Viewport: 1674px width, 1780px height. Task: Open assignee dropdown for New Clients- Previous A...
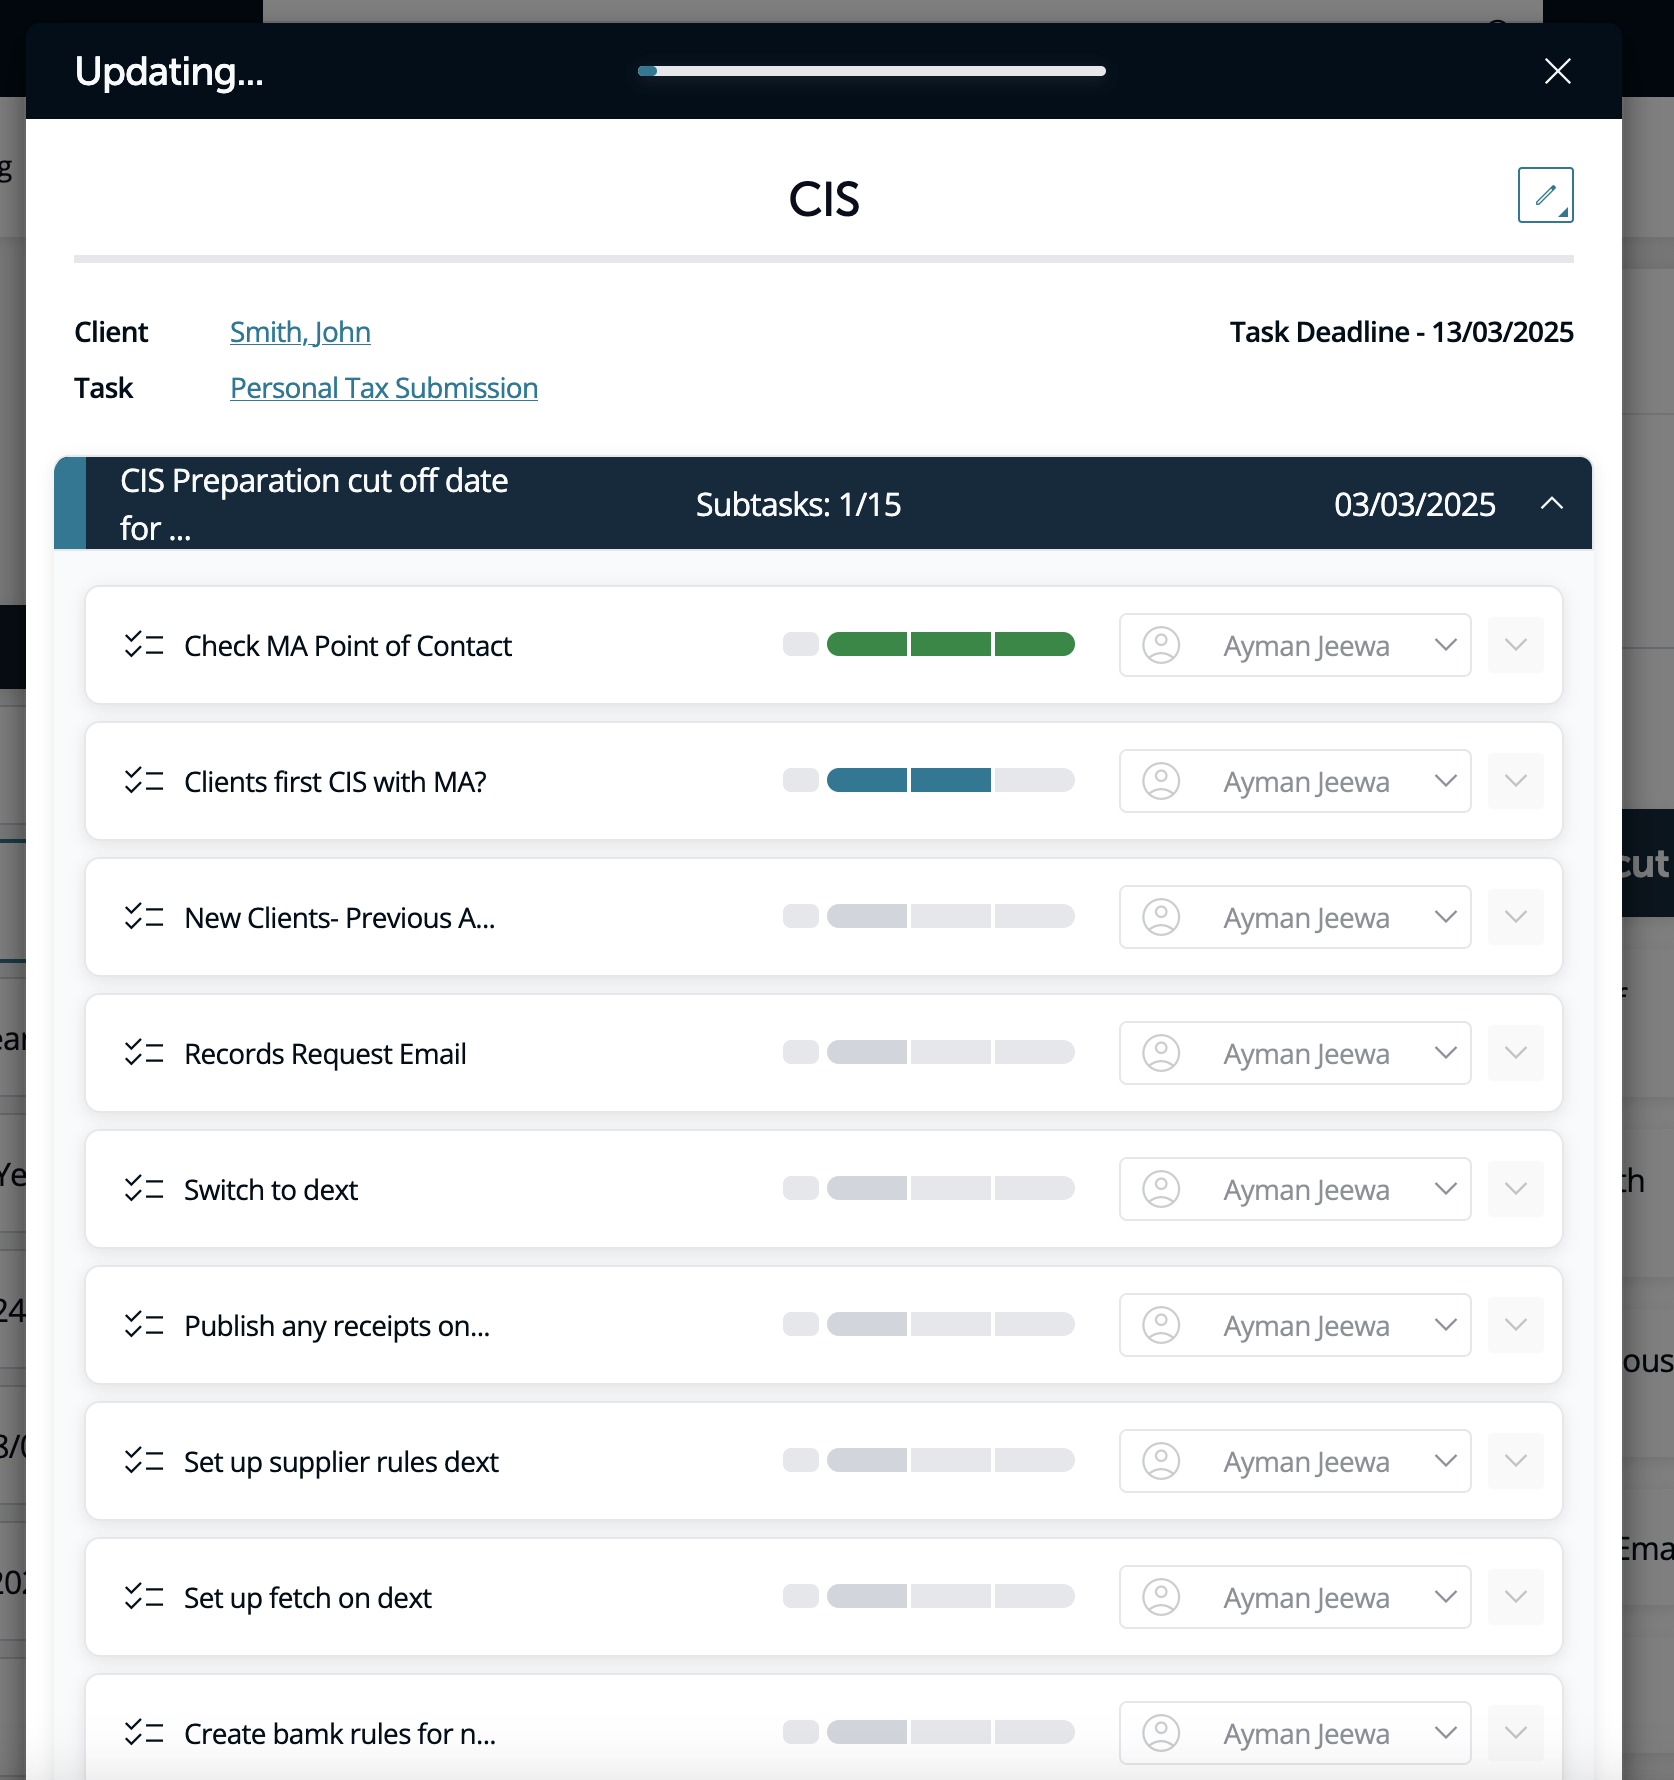[x=1295, y=917]
